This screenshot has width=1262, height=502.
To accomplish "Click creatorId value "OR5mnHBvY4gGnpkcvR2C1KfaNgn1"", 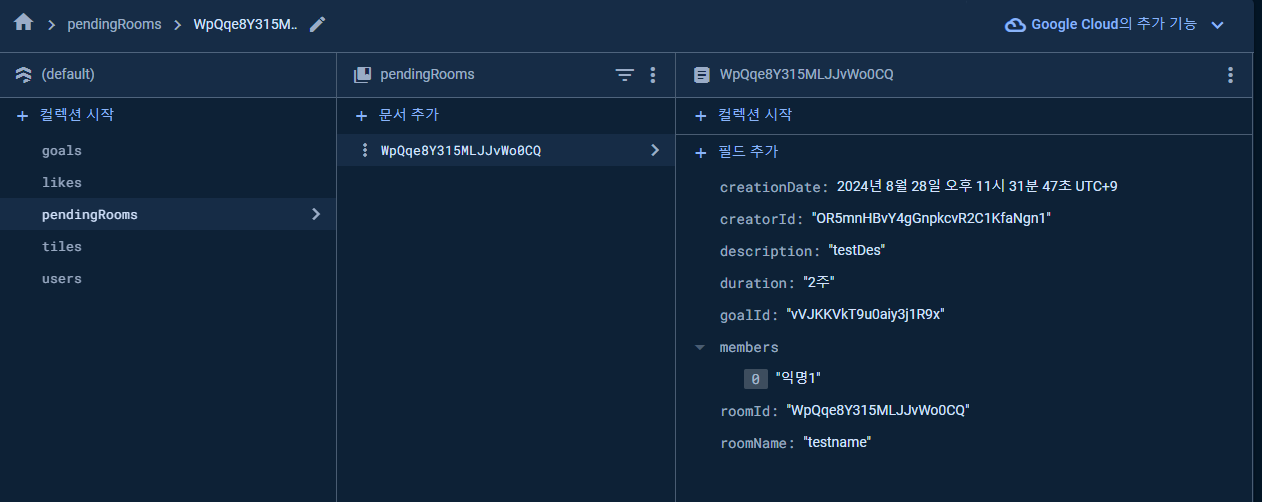I will (931, 218).
